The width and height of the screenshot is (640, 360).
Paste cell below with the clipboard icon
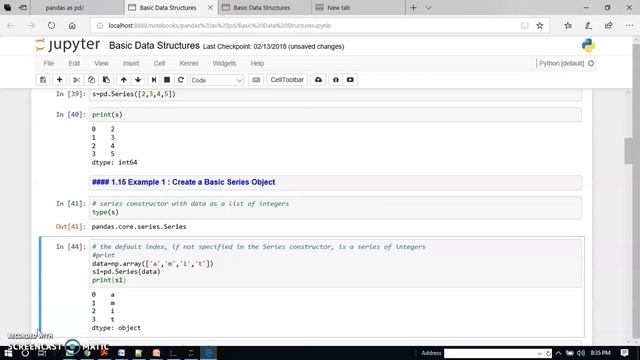coord(106,80)
